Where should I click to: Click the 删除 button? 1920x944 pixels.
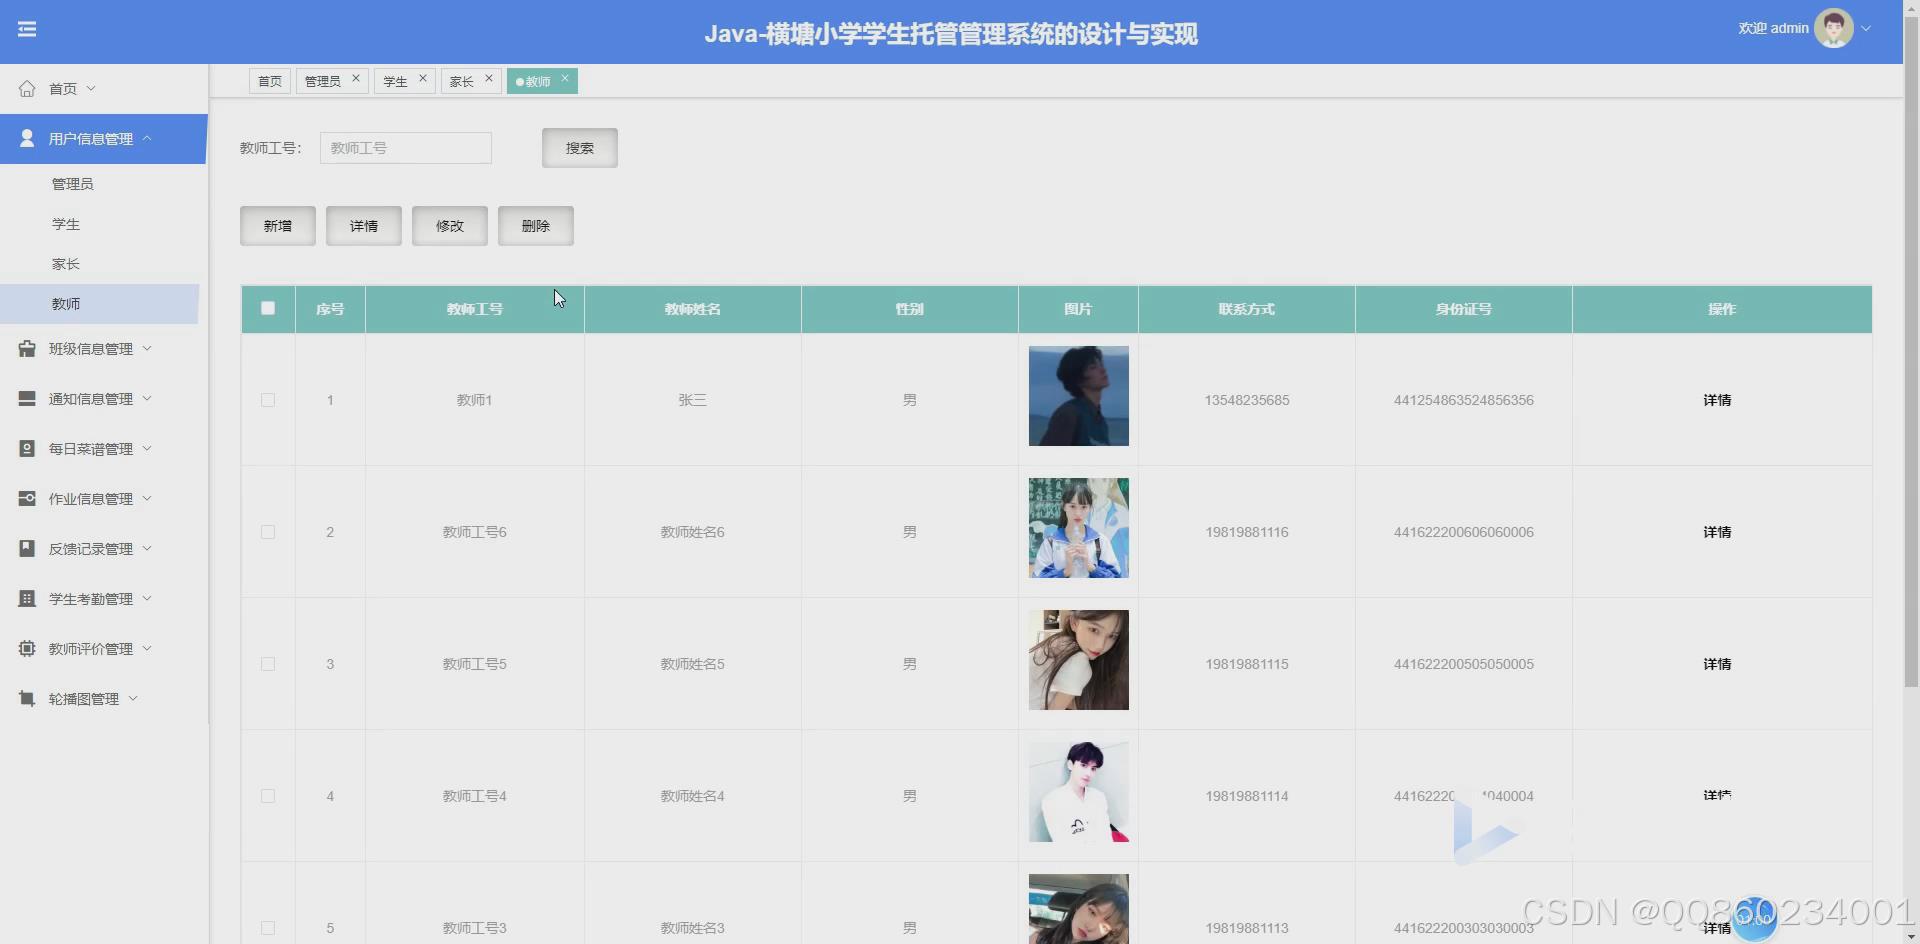point(536,226)
